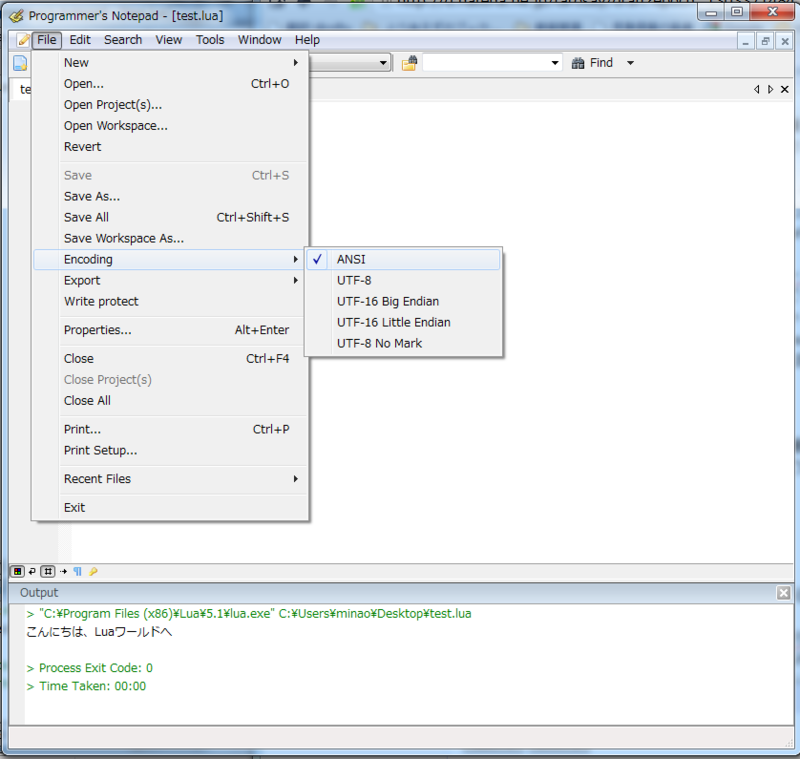The width and height of the screenshot is (800, 759).
Task: Open the Find button's dropdown arrow
Action: pyautogui.click(x=631, y=63)
